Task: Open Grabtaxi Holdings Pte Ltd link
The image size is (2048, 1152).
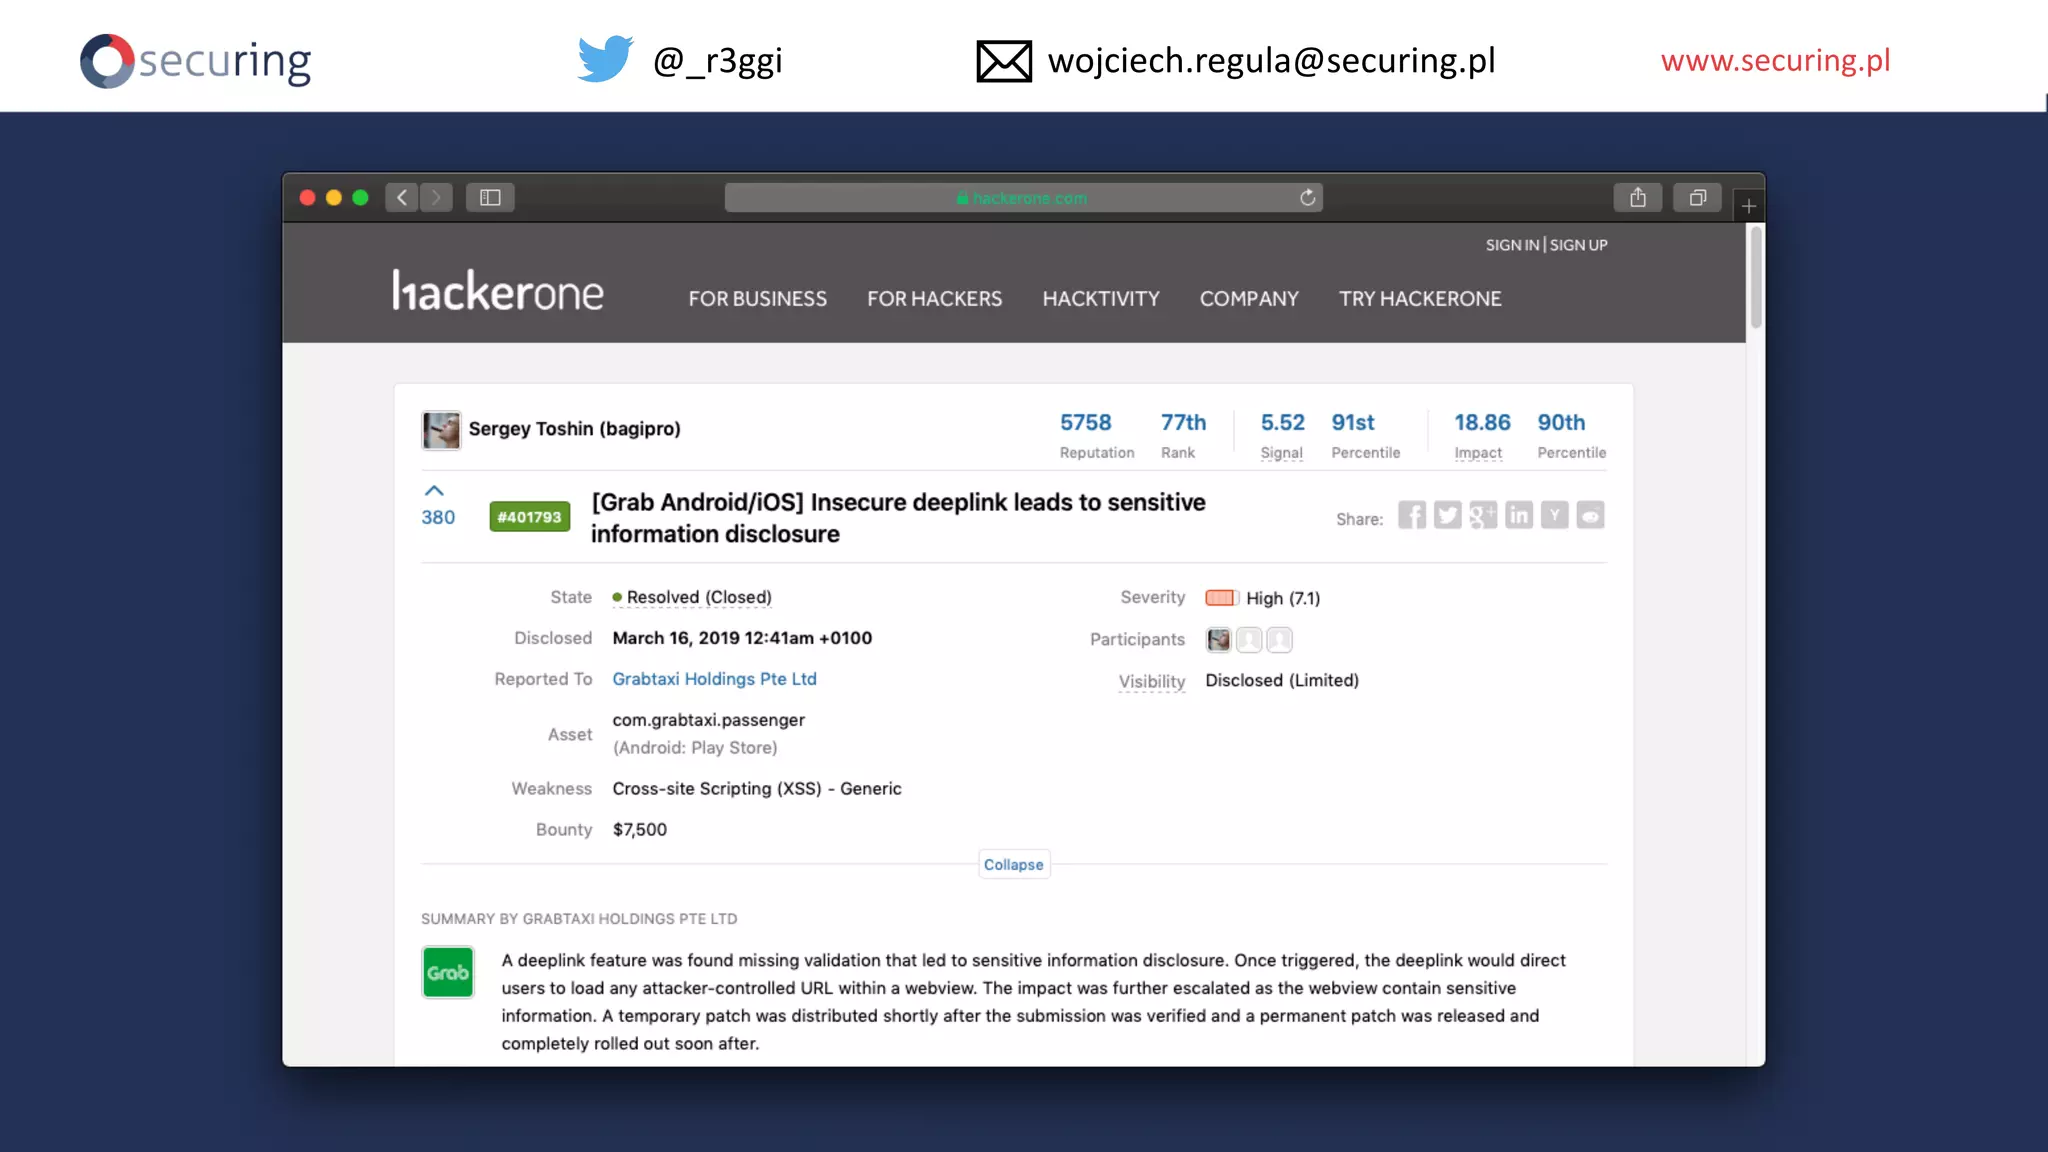Action: pos(714,679)
